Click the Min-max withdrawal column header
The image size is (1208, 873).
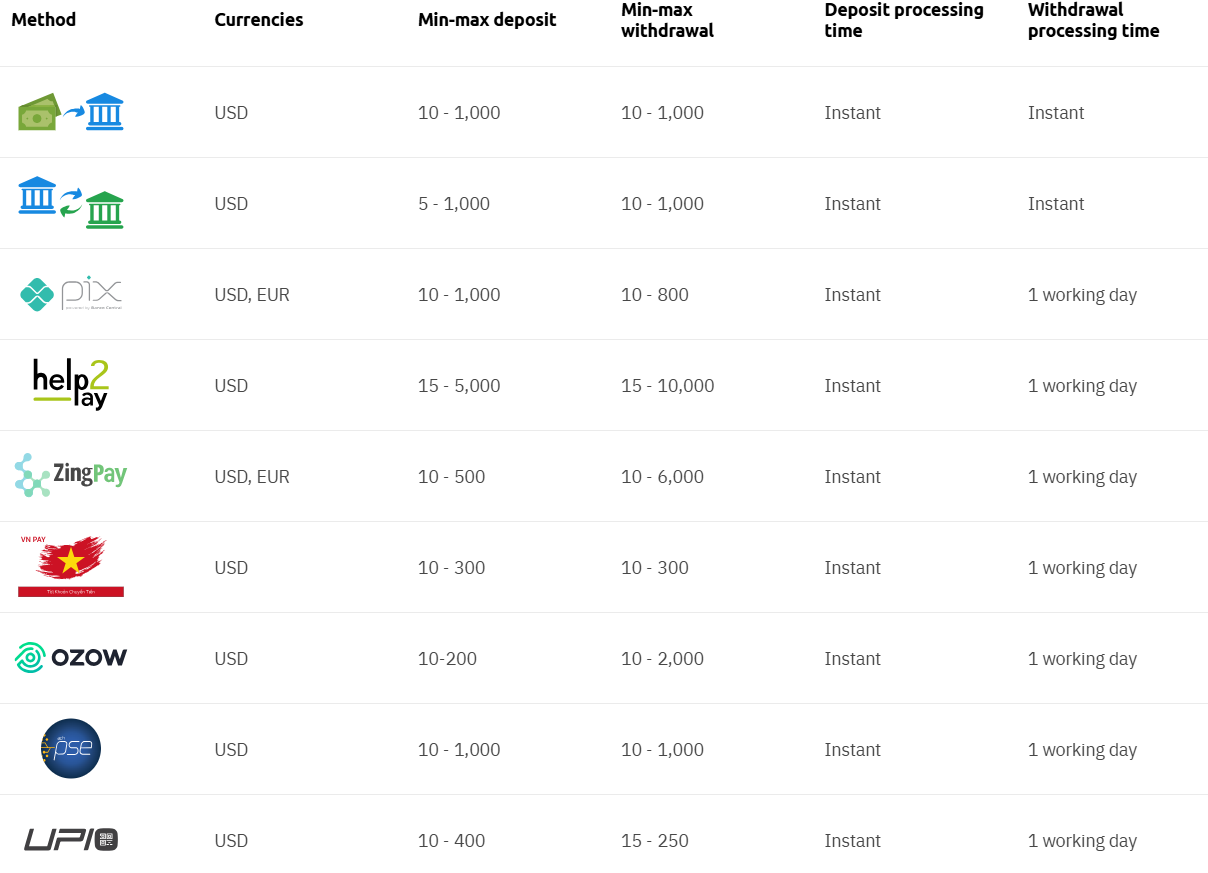(667, 20)
